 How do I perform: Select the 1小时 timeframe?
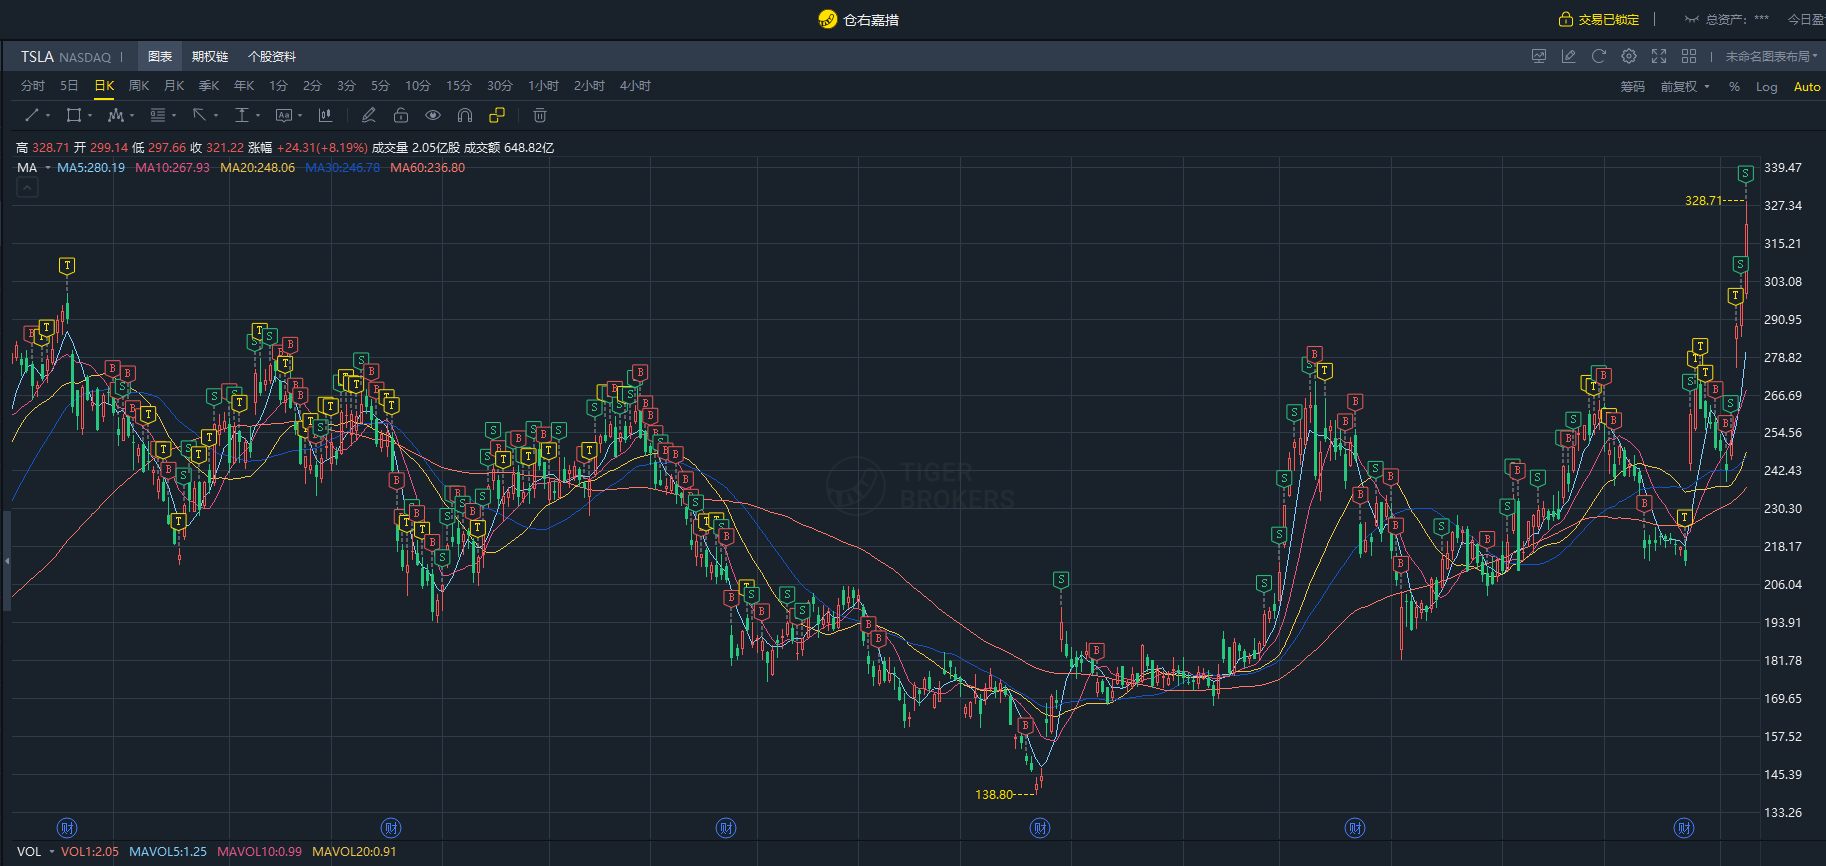pos(544,86)
